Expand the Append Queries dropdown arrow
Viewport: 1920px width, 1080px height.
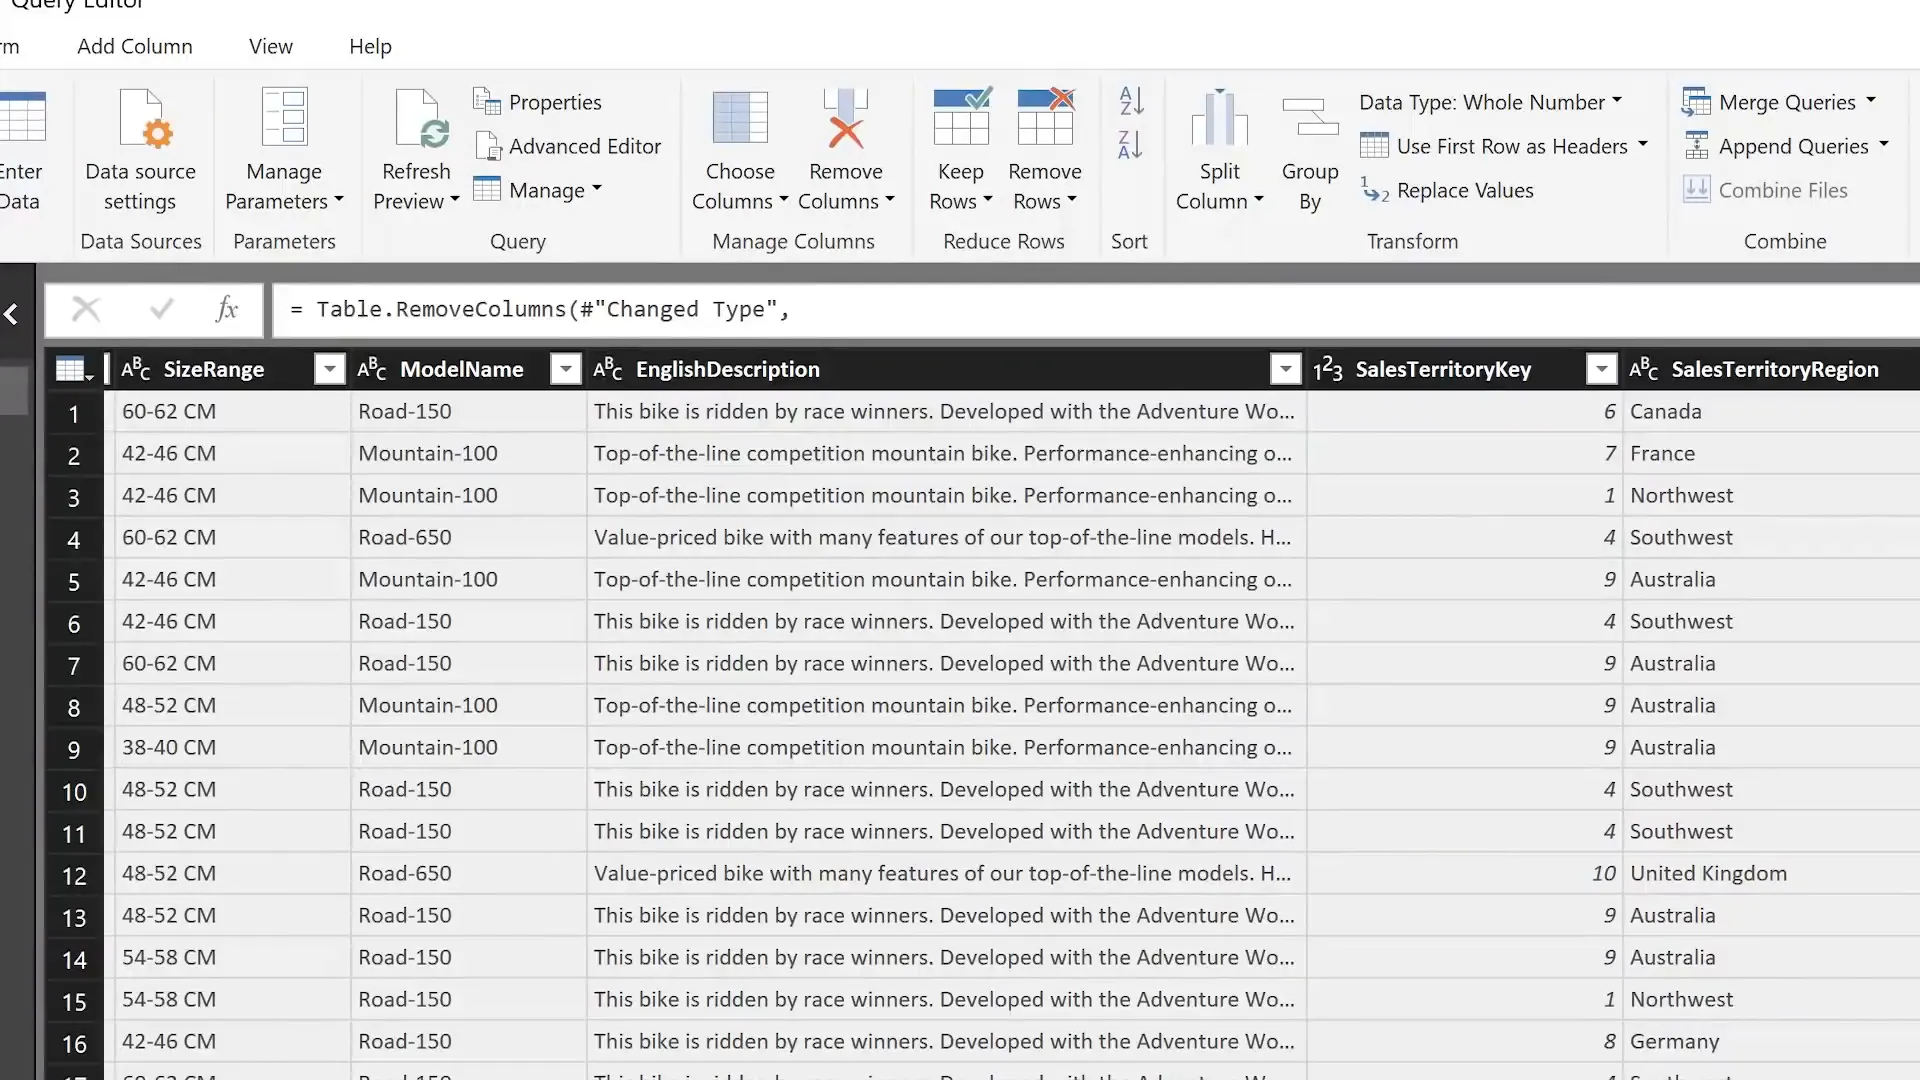(x=1883, y=144)
